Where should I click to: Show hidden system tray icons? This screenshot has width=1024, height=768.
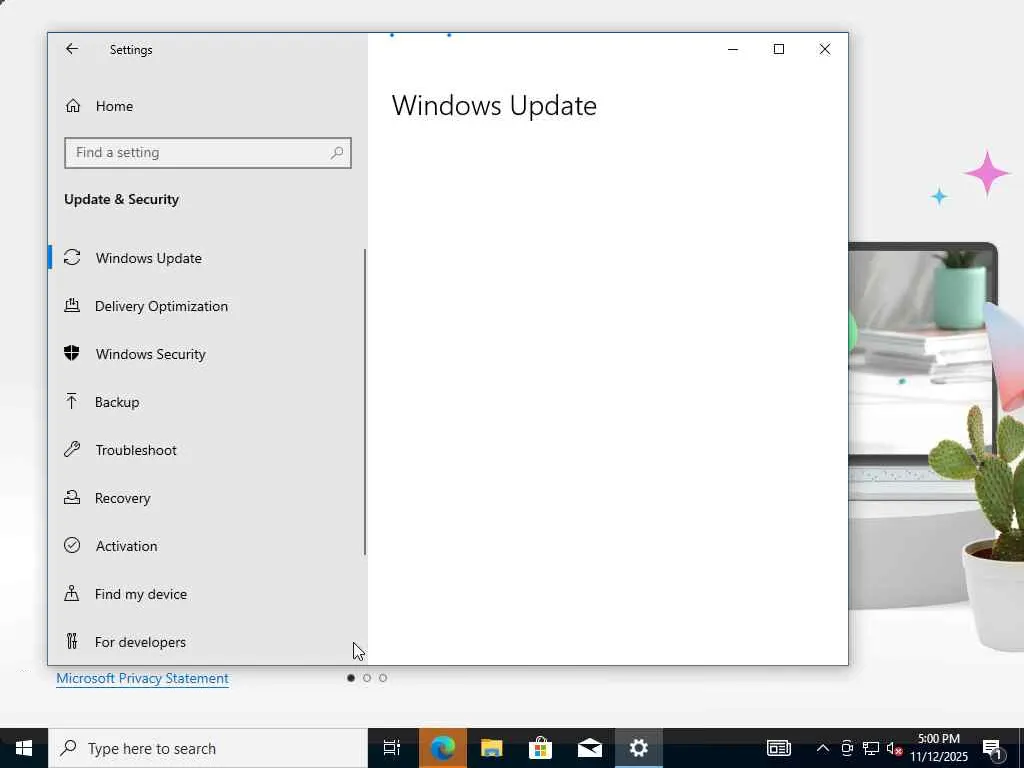tap(823, 748)
